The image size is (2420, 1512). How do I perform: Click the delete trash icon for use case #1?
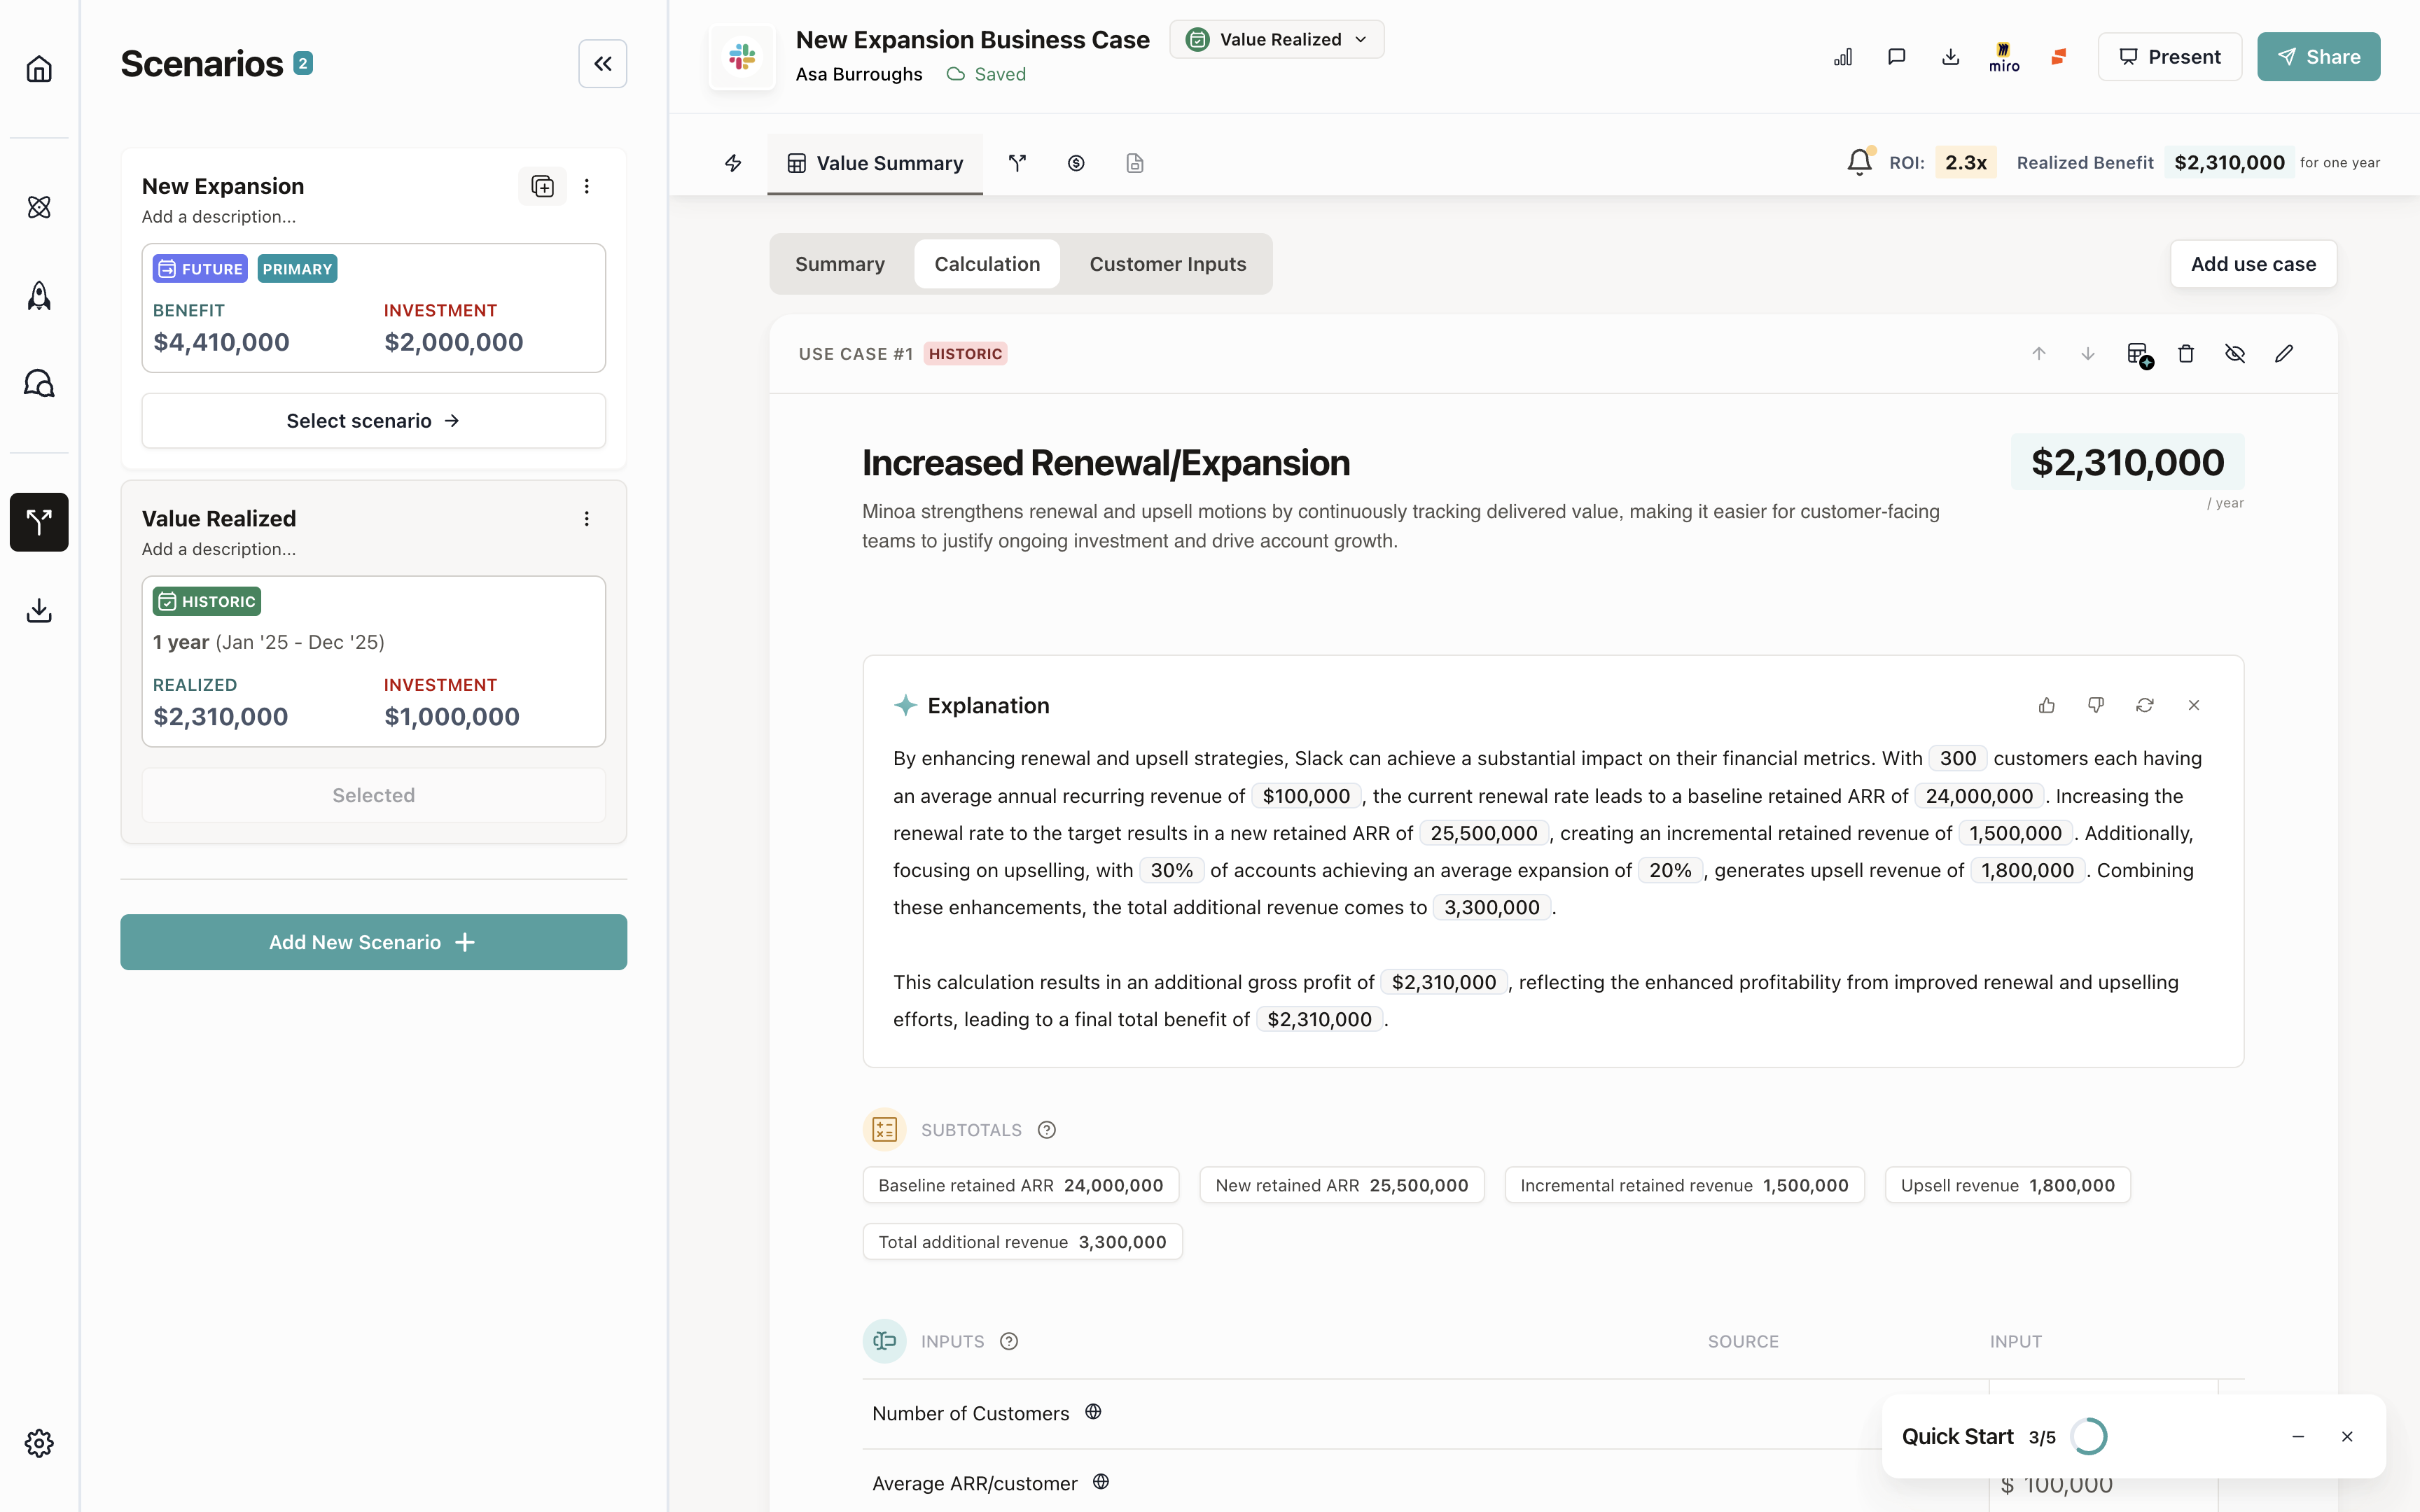tap(2186, 354)
